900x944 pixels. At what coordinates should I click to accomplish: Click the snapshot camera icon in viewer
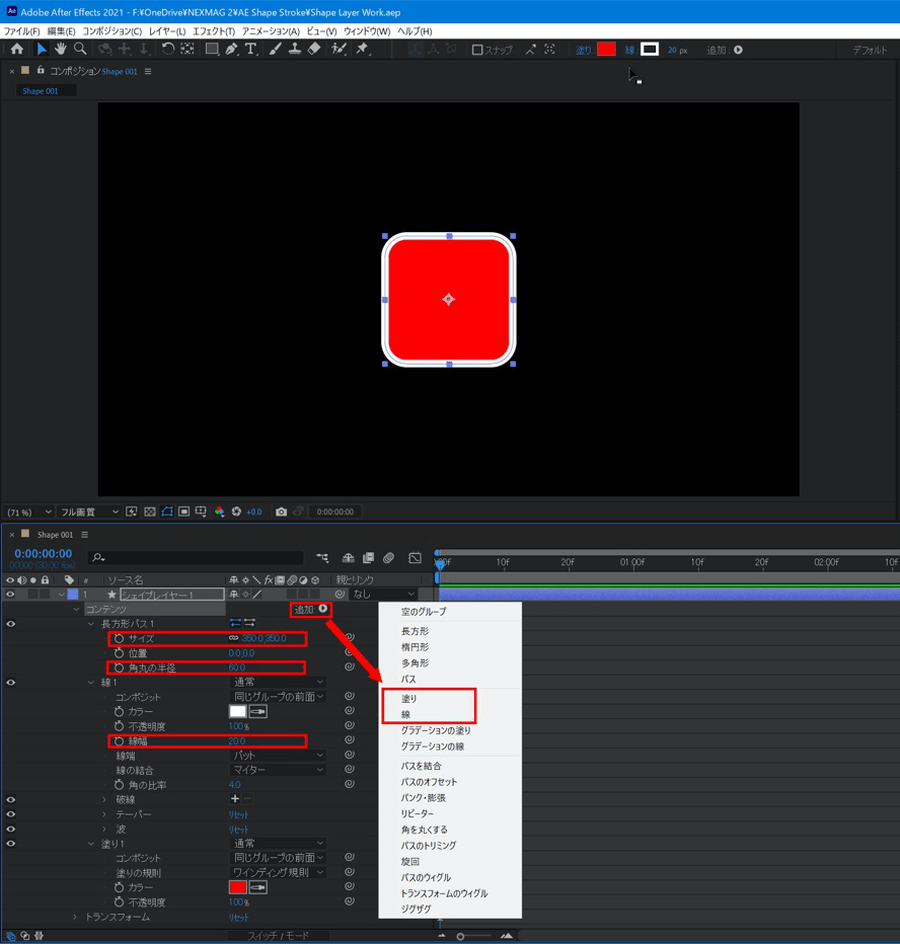[x=281, y=511]
